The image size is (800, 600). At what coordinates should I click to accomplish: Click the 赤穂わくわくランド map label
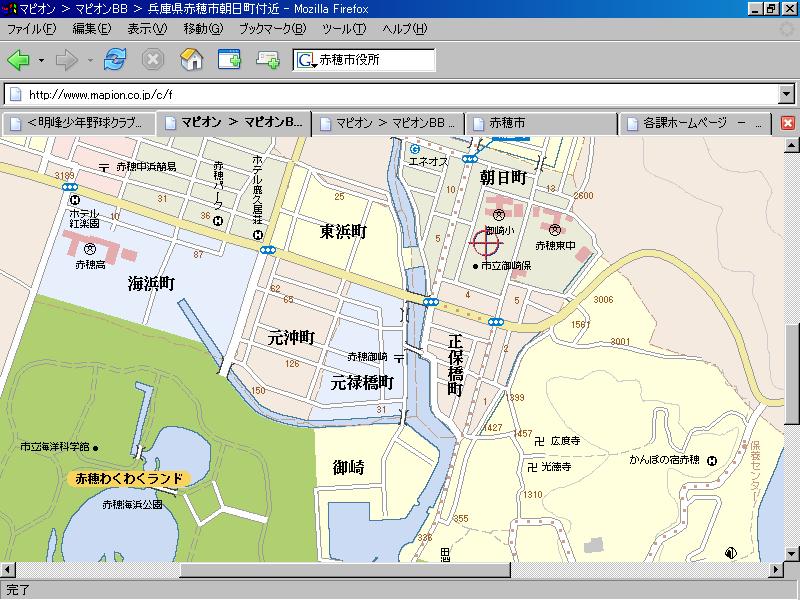point(129,479)
